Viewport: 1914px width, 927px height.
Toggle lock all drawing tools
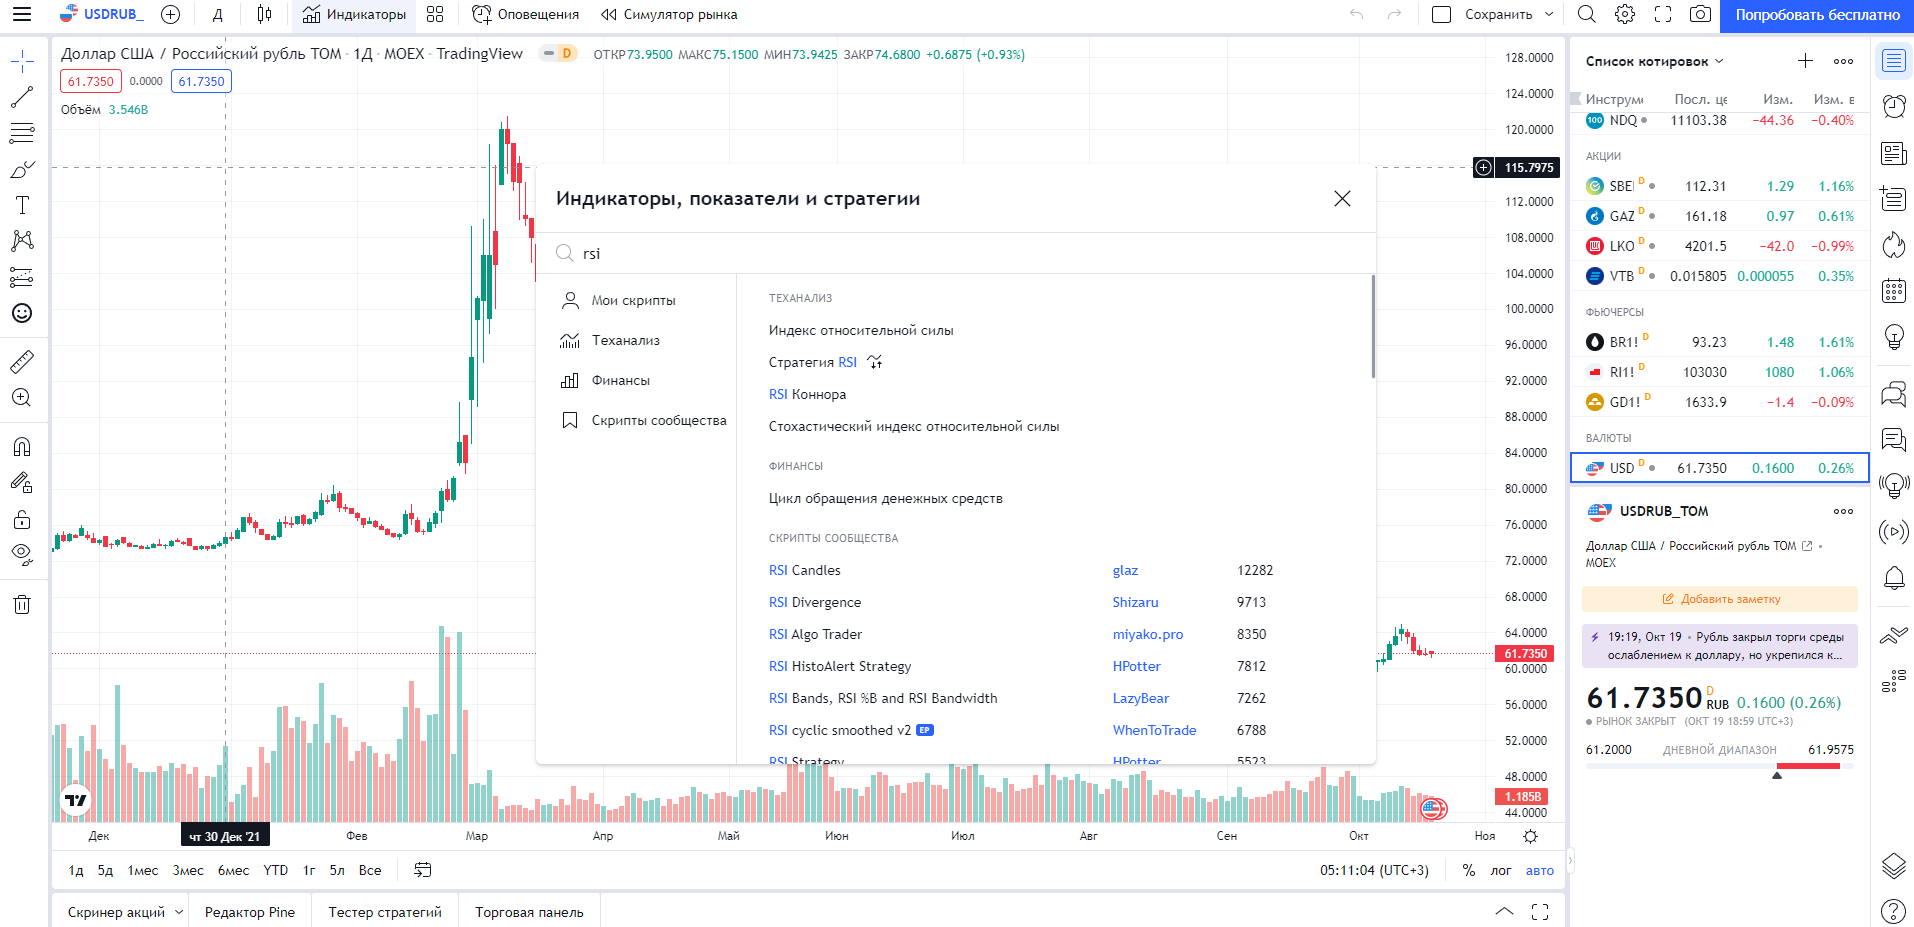click(22, 519)
